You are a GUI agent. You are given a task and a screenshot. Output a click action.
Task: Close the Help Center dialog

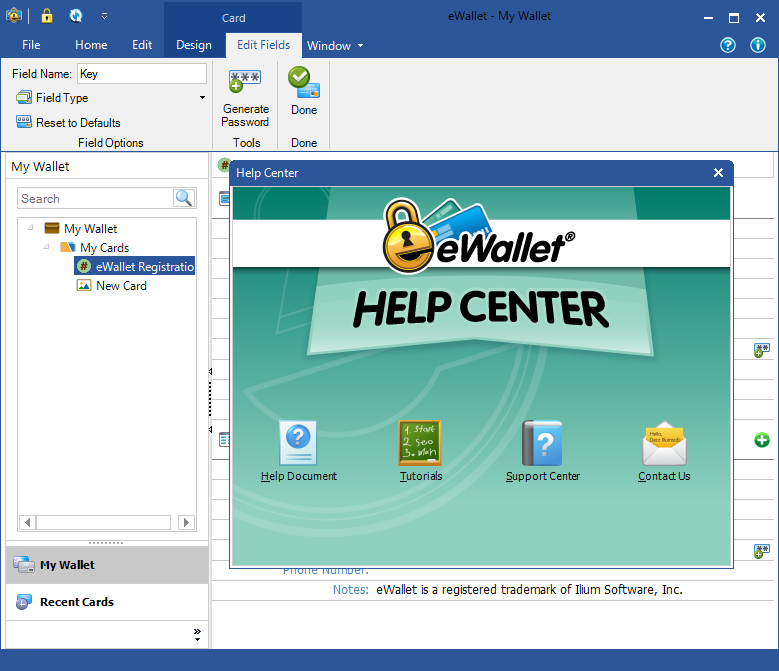(718, 172)
